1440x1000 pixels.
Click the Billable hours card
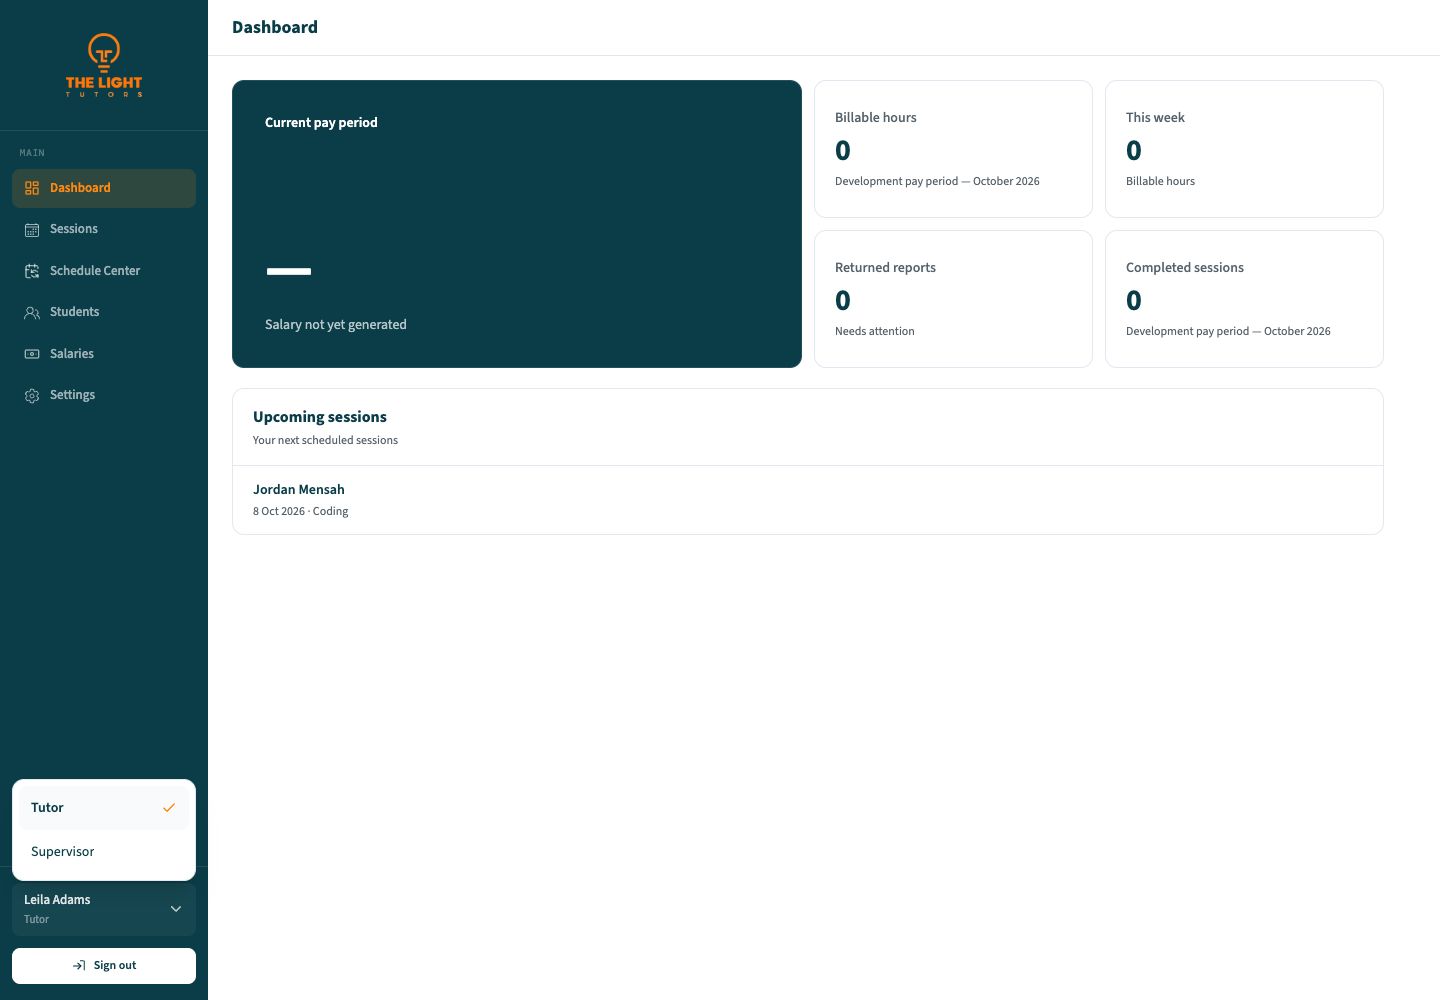(953, 149)
